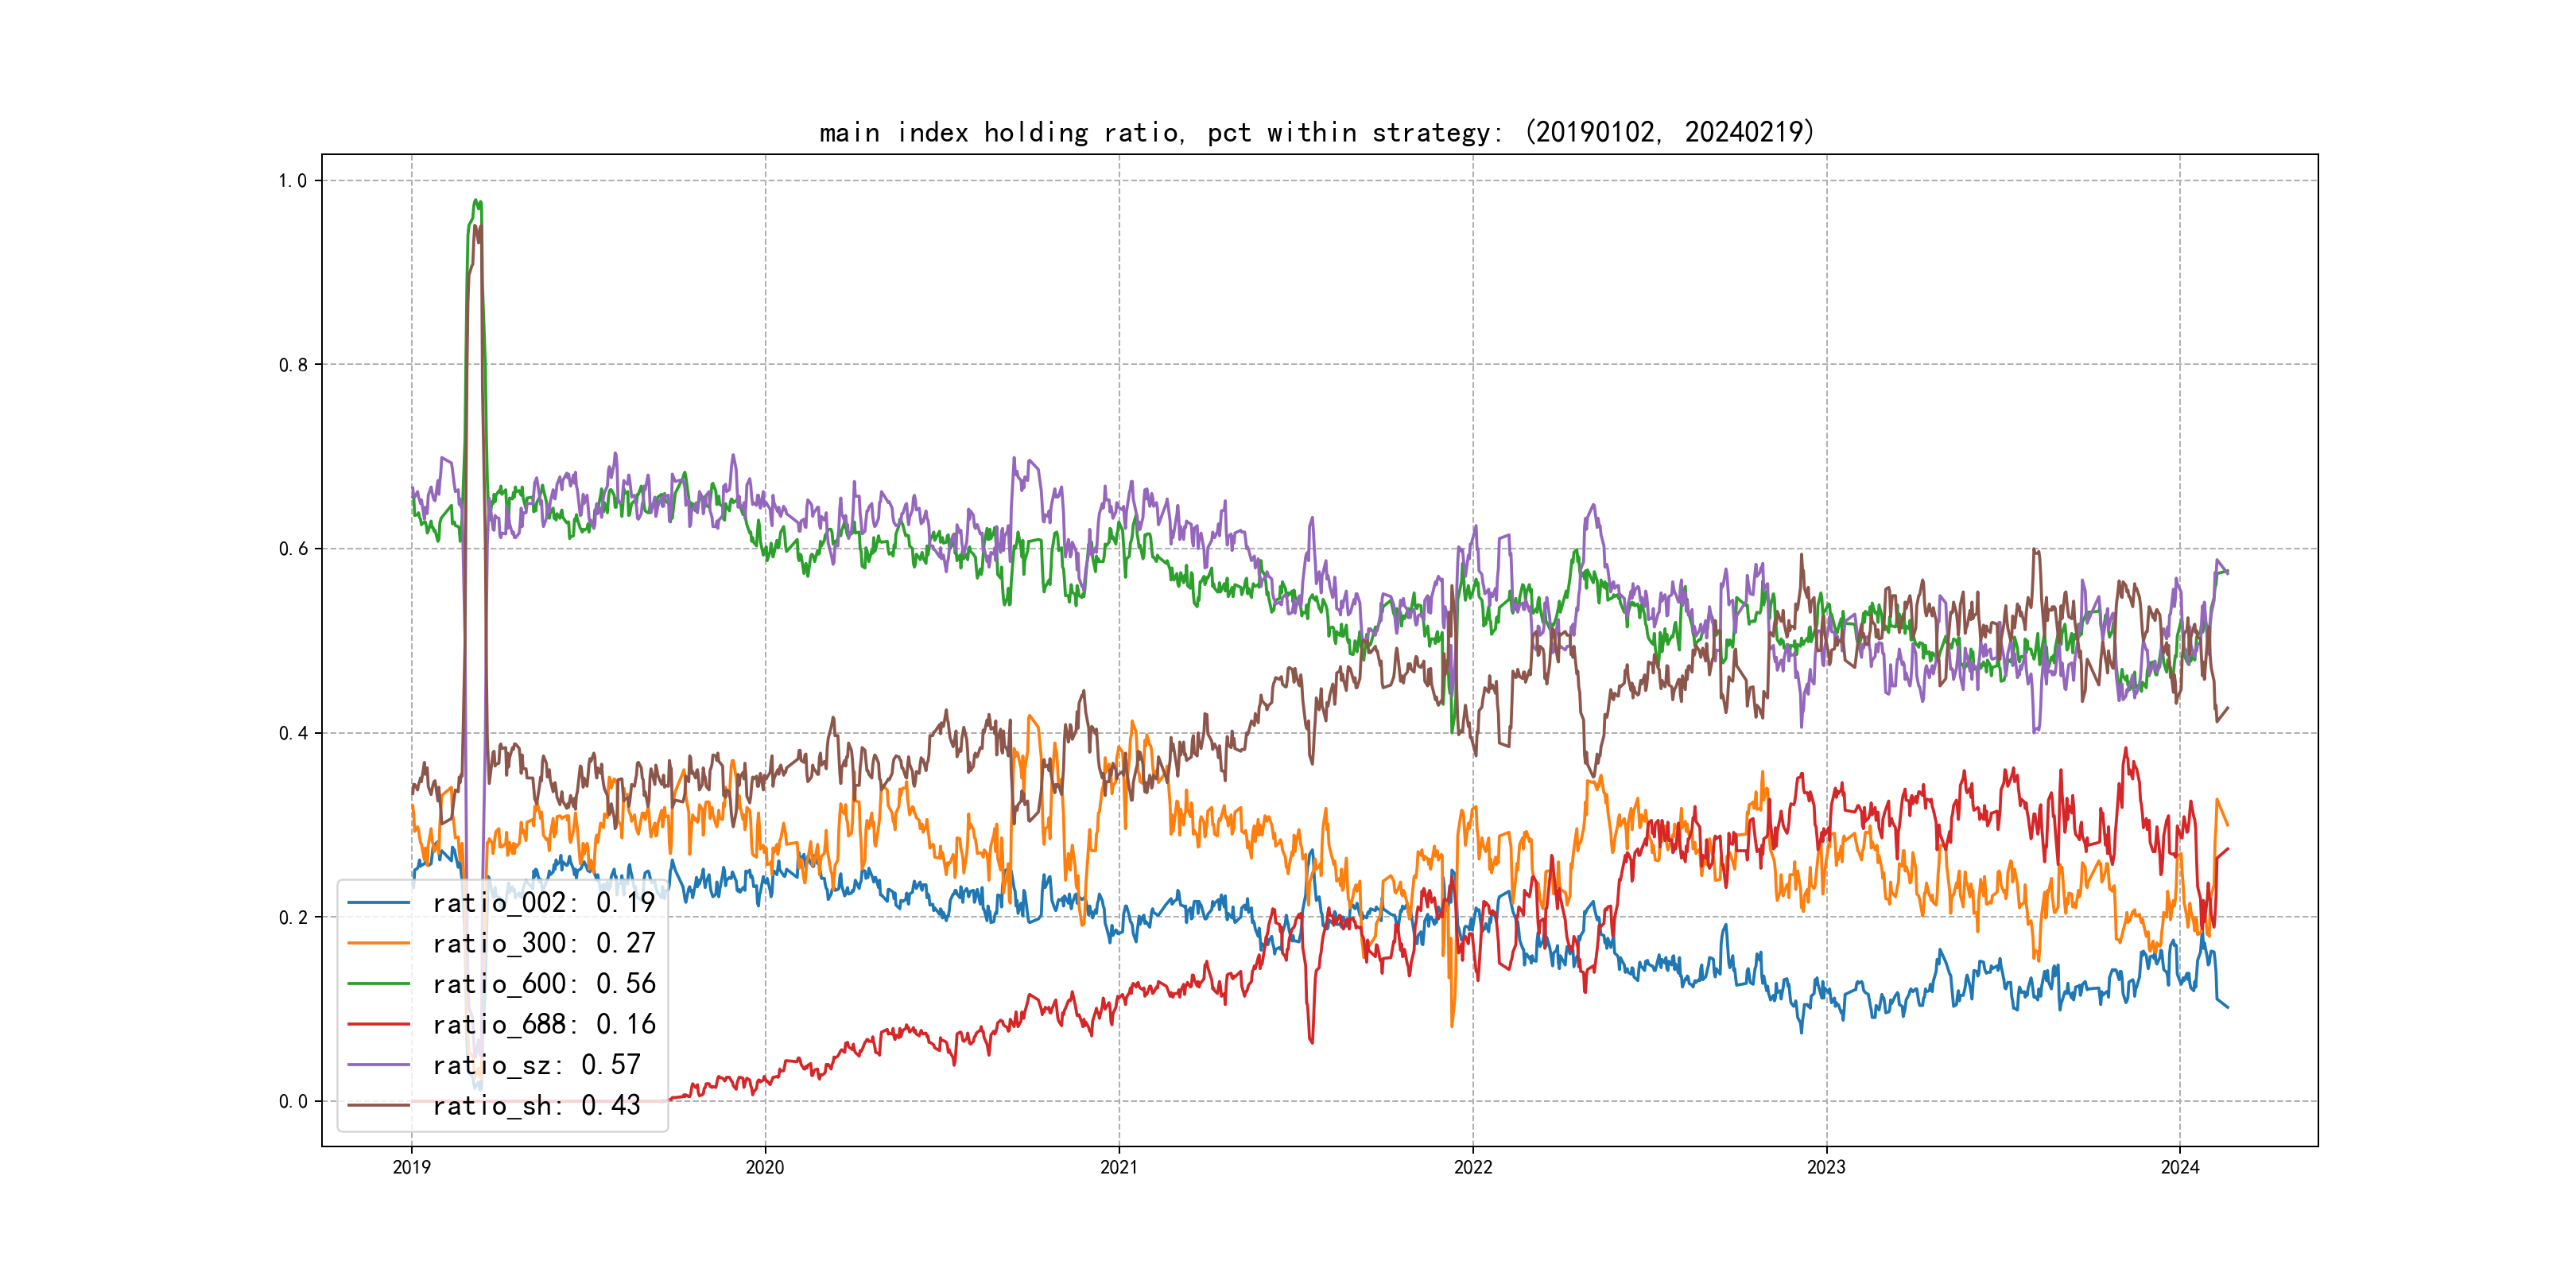This screenshot has height=1288, width=2576.
Task: Click the green spike peak near early 2019
Action: click(477, 201)
